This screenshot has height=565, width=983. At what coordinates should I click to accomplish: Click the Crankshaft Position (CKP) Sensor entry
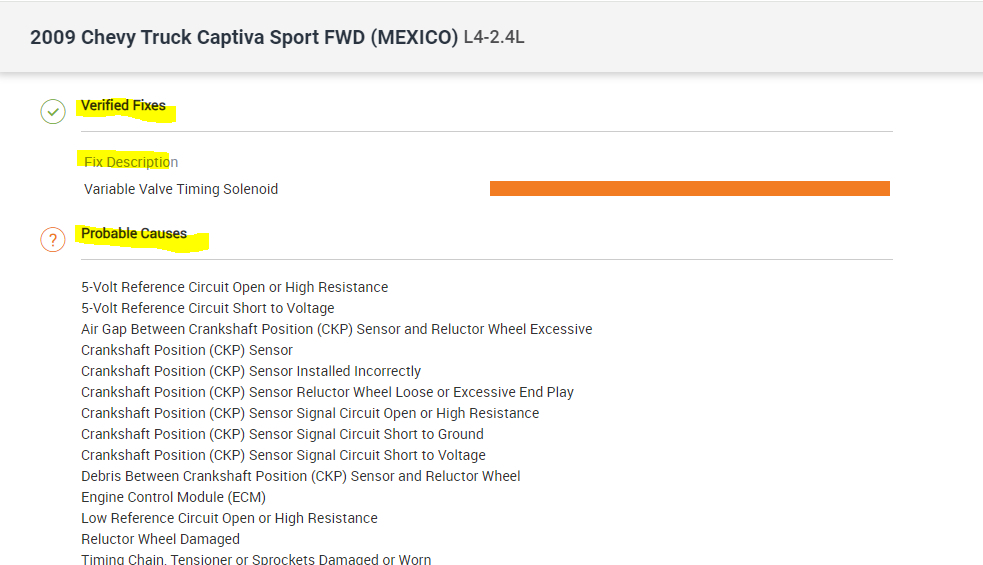187,350
